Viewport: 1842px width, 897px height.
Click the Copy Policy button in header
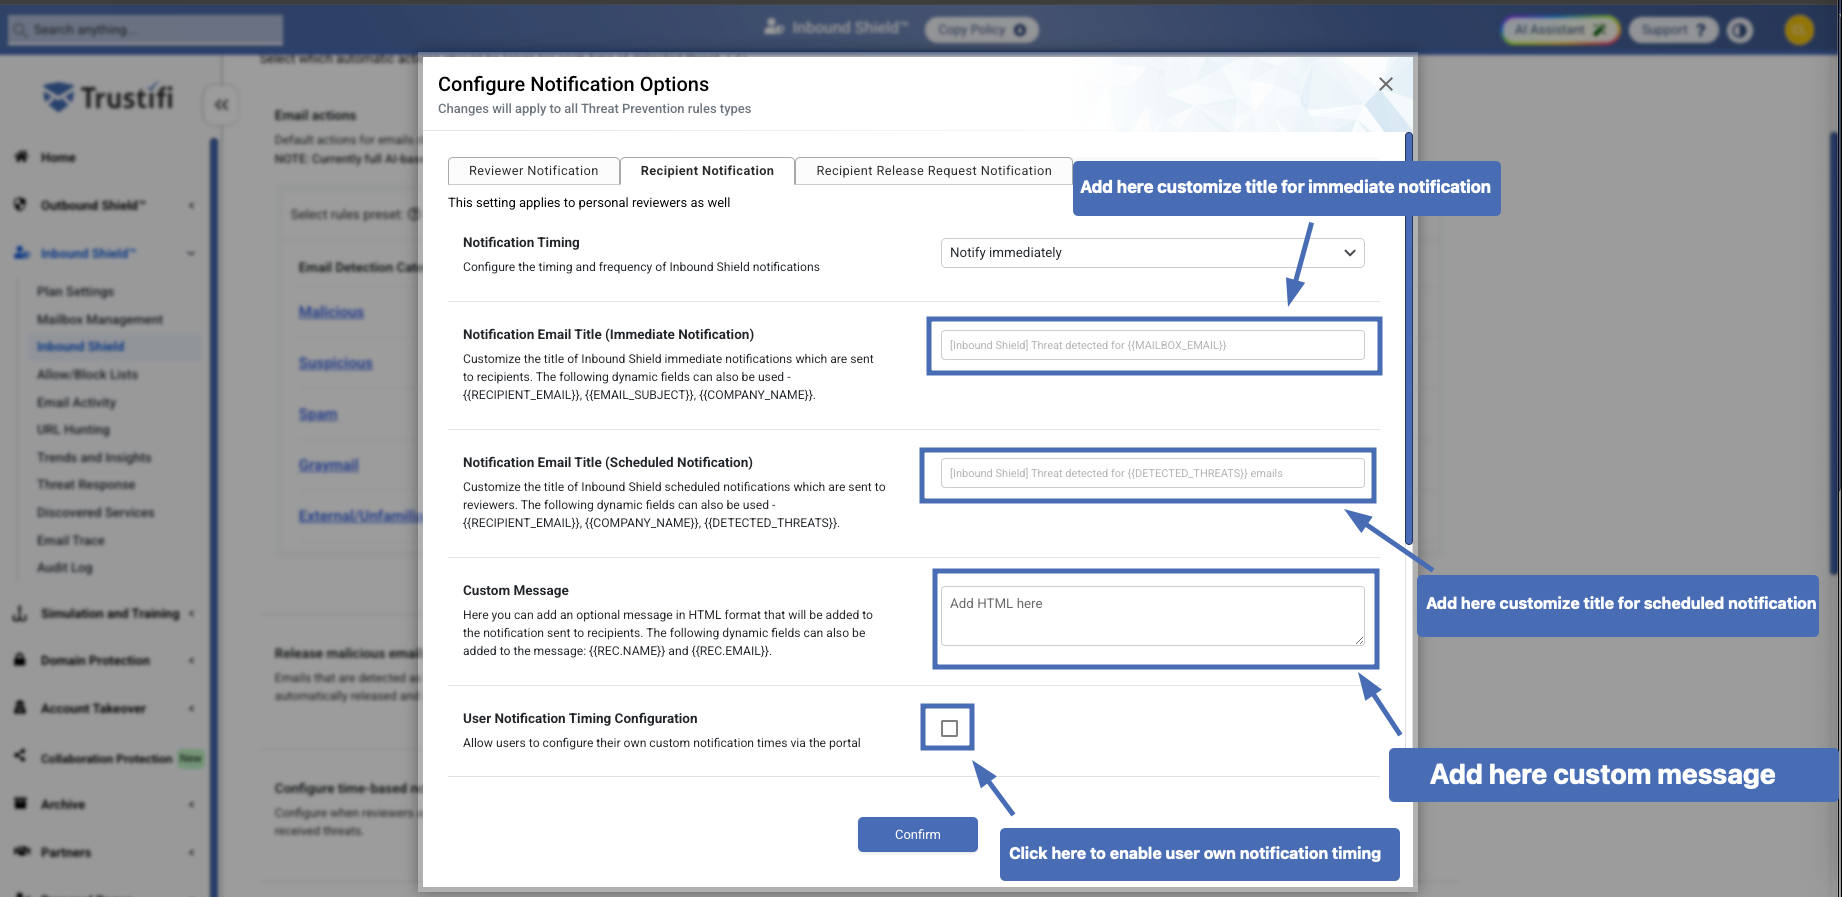tap(981, 30)
